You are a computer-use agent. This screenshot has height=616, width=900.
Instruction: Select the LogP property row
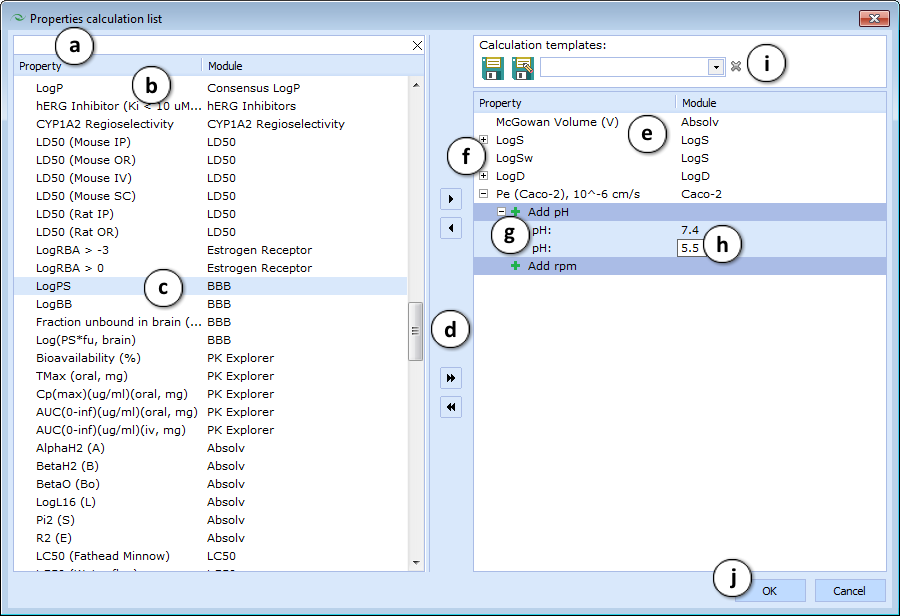[x=211, y=88]
